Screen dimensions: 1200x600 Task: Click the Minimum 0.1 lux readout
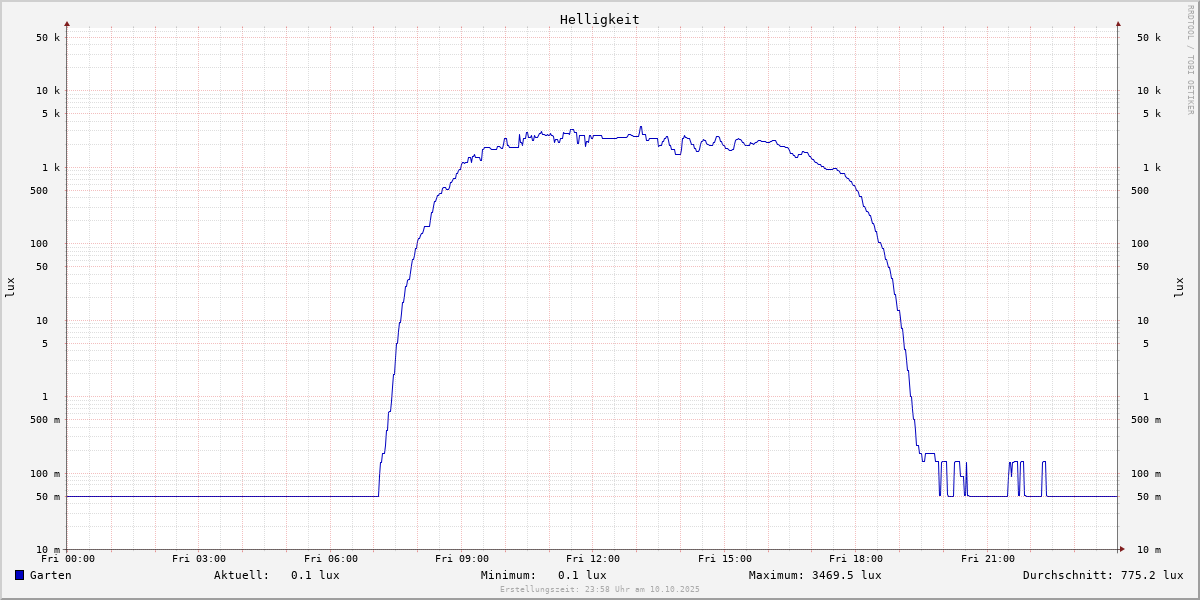point(582,575)
